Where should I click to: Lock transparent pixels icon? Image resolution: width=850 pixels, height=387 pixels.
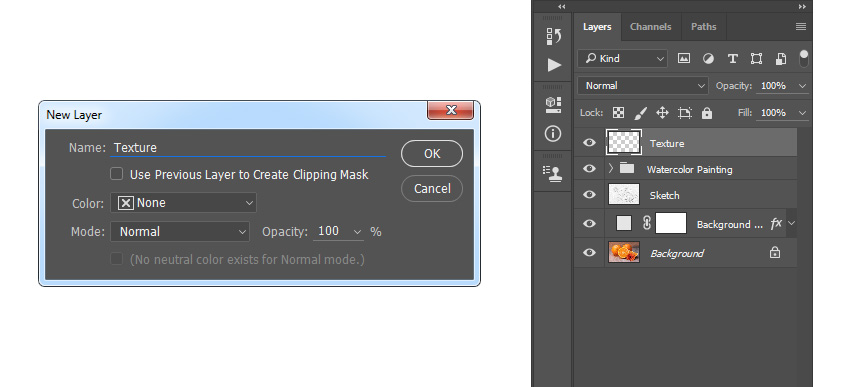(618, 113)
